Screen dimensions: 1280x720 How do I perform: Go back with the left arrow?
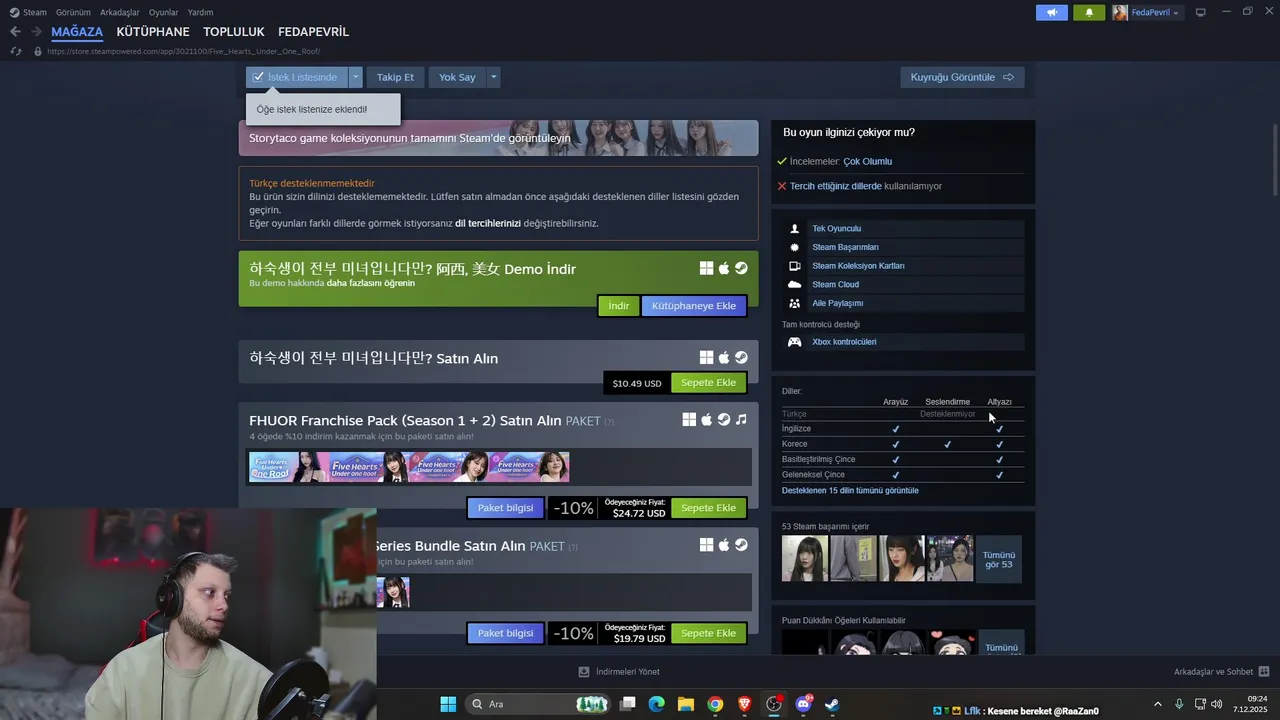pos(15,32)
